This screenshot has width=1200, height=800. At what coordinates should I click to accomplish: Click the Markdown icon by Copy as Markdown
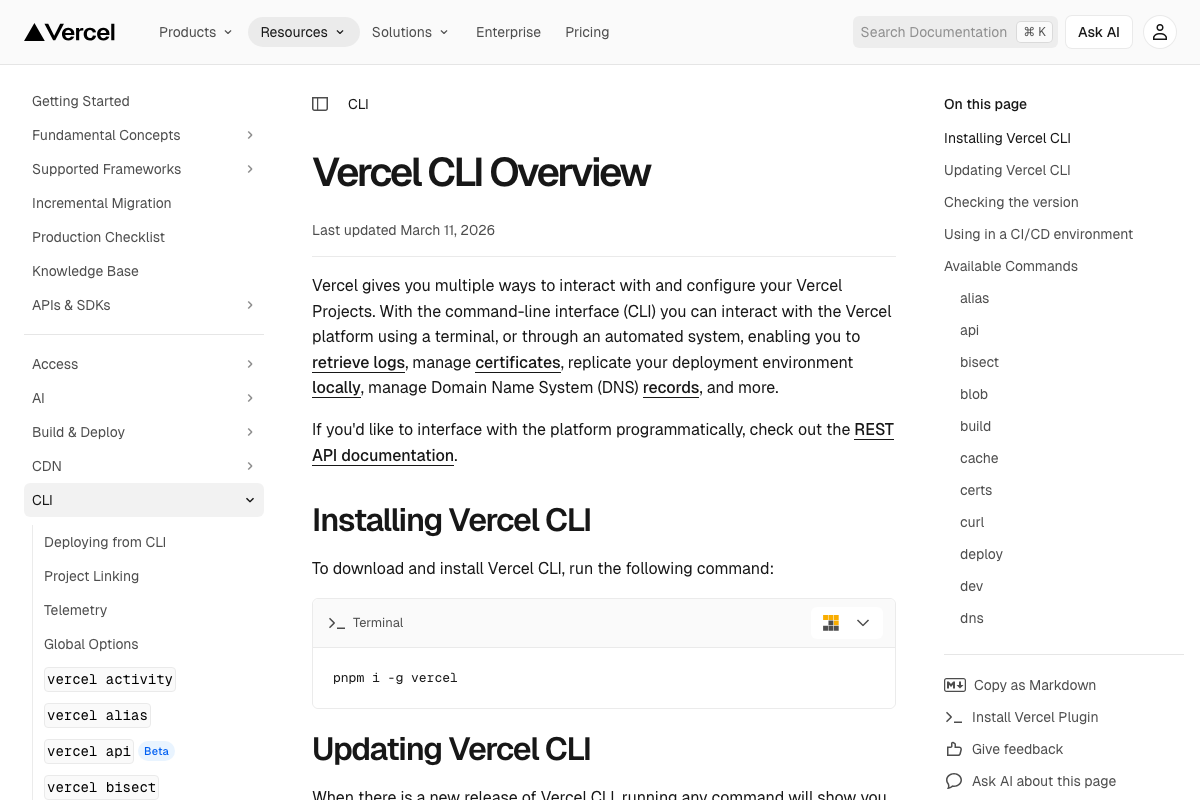955,685
